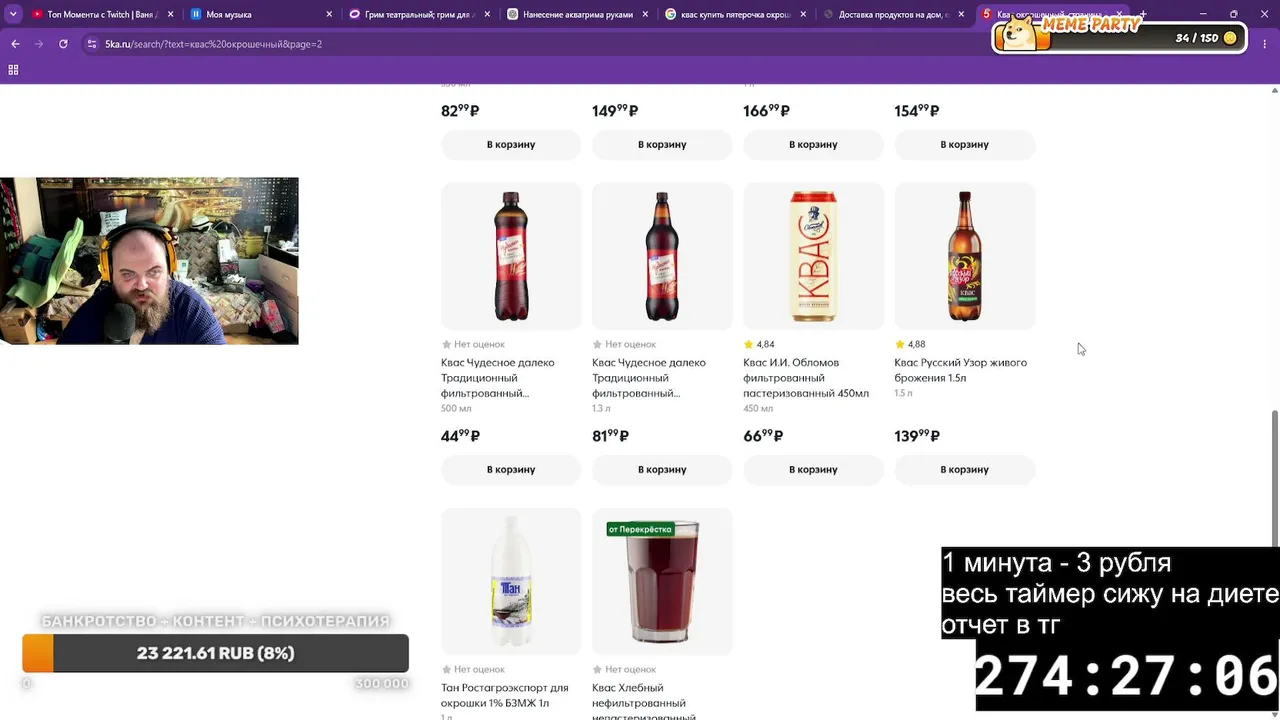Expand the tab search dropdown arrow

point(13,14)
